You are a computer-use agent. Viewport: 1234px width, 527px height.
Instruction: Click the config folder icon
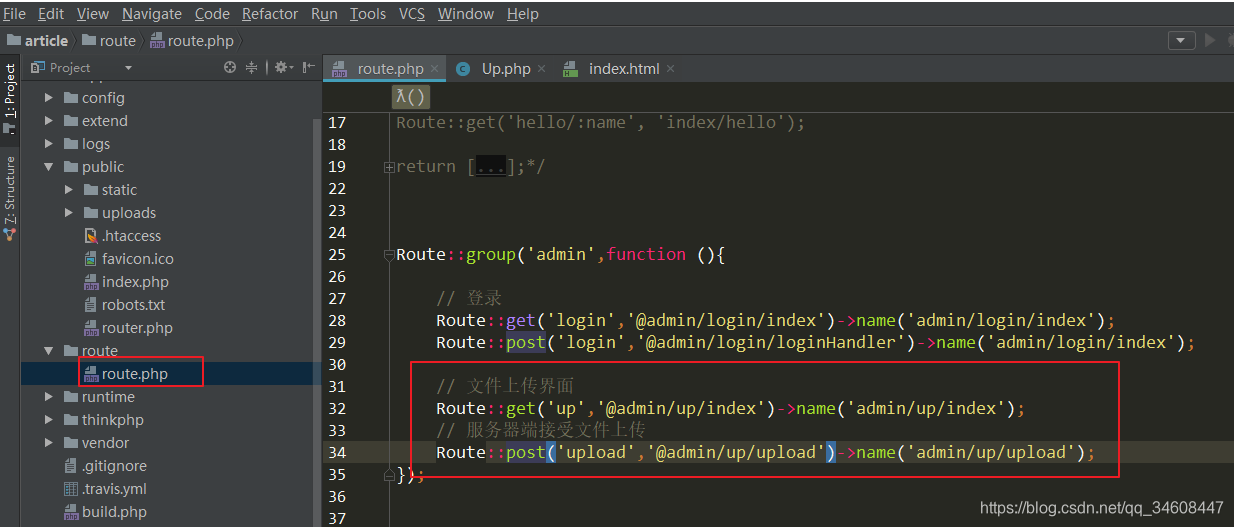[70, 98]
